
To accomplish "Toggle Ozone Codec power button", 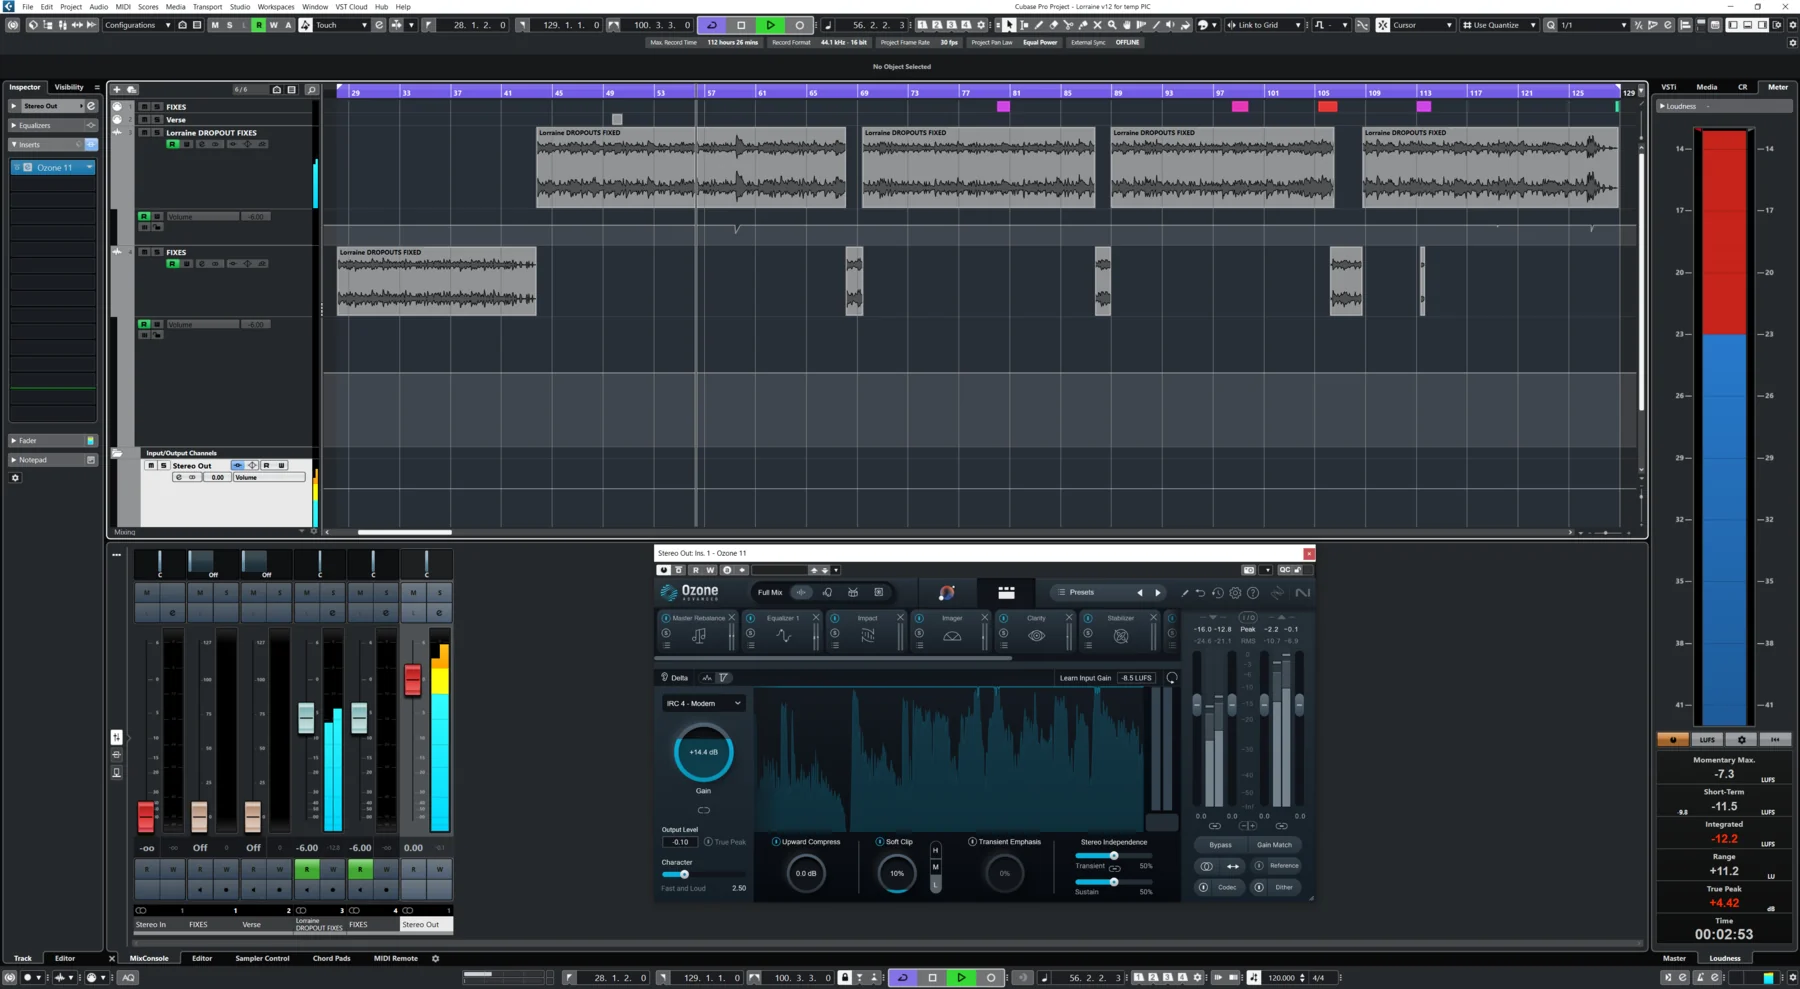I will 1203,887.
